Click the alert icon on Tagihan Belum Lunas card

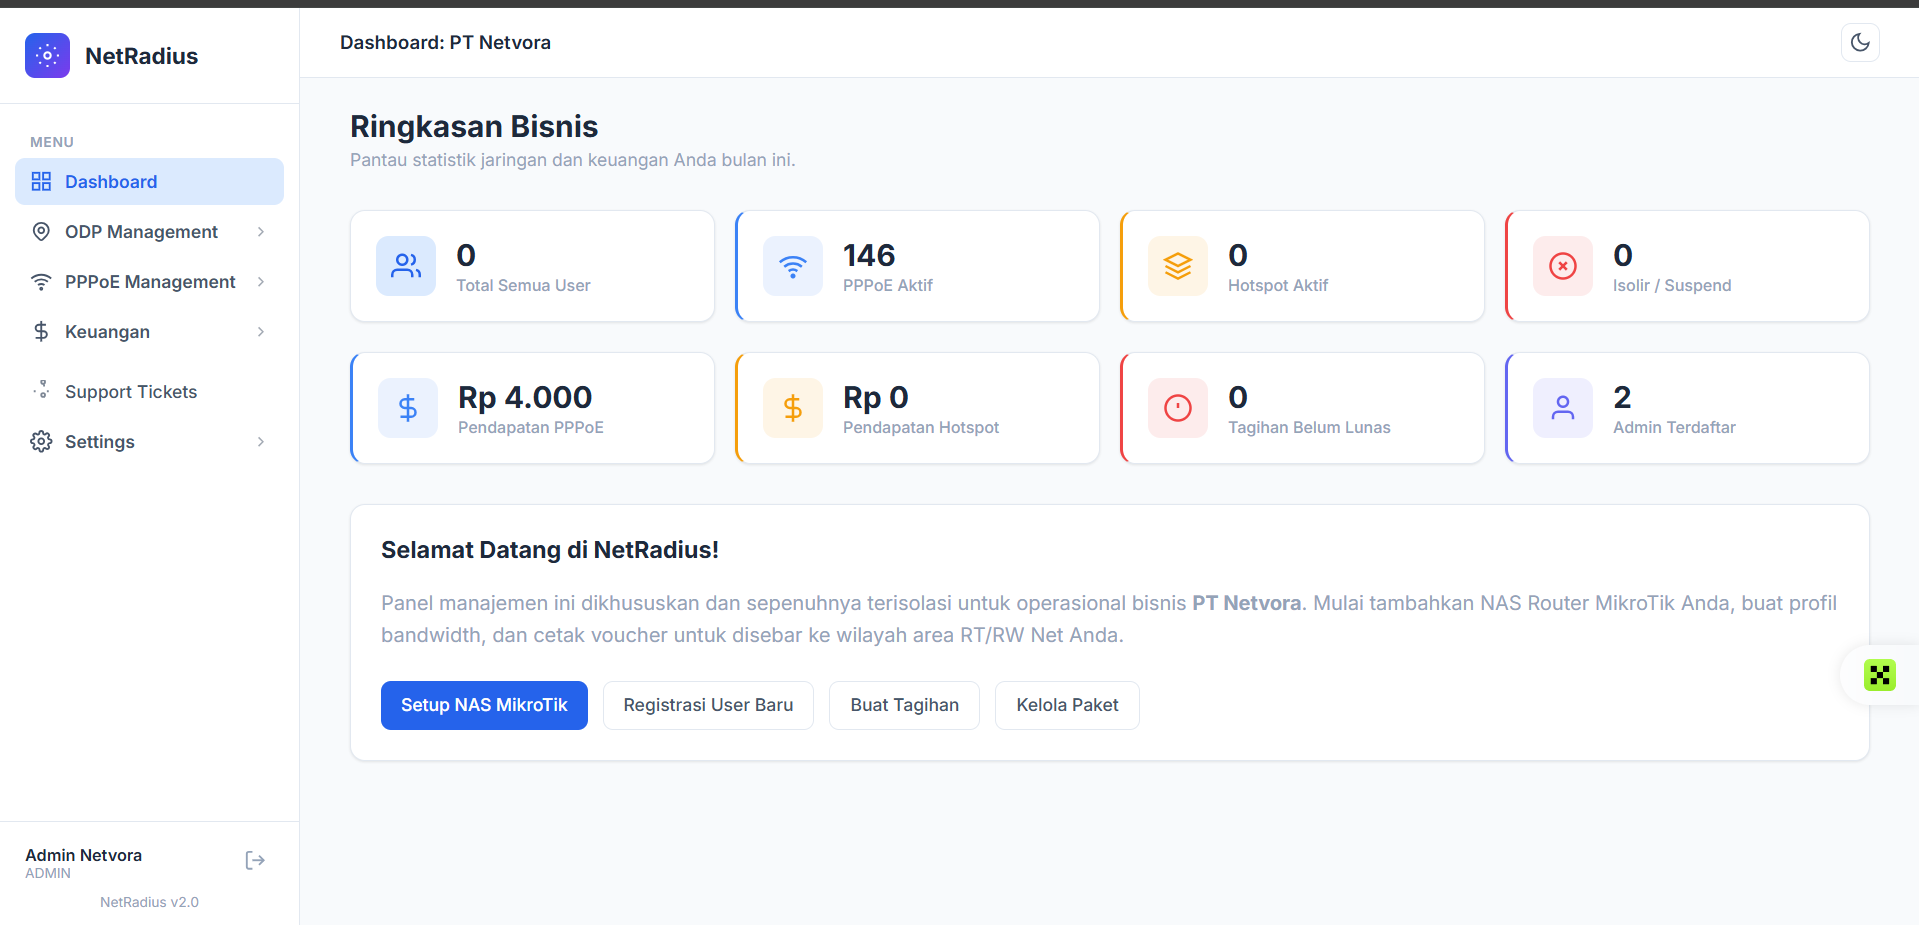(1177, 408)
